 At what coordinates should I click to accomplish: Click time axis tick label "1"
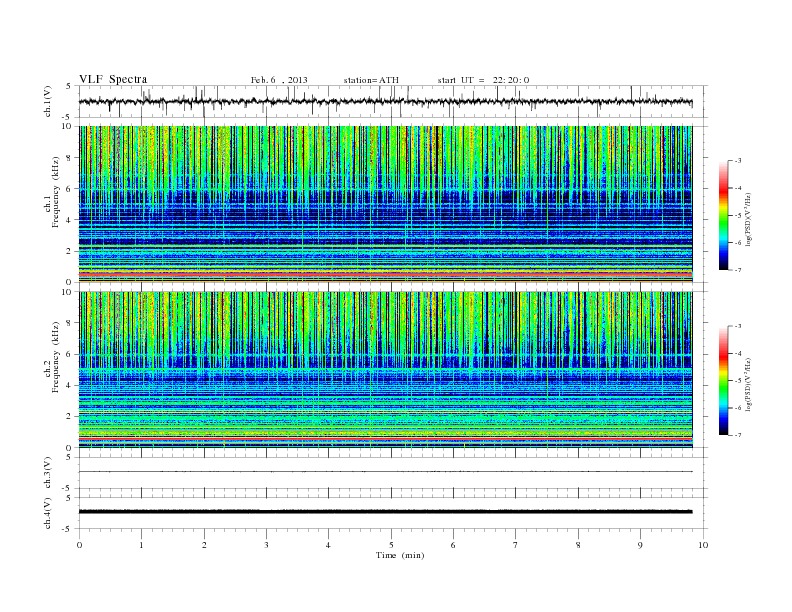point(141,545)
